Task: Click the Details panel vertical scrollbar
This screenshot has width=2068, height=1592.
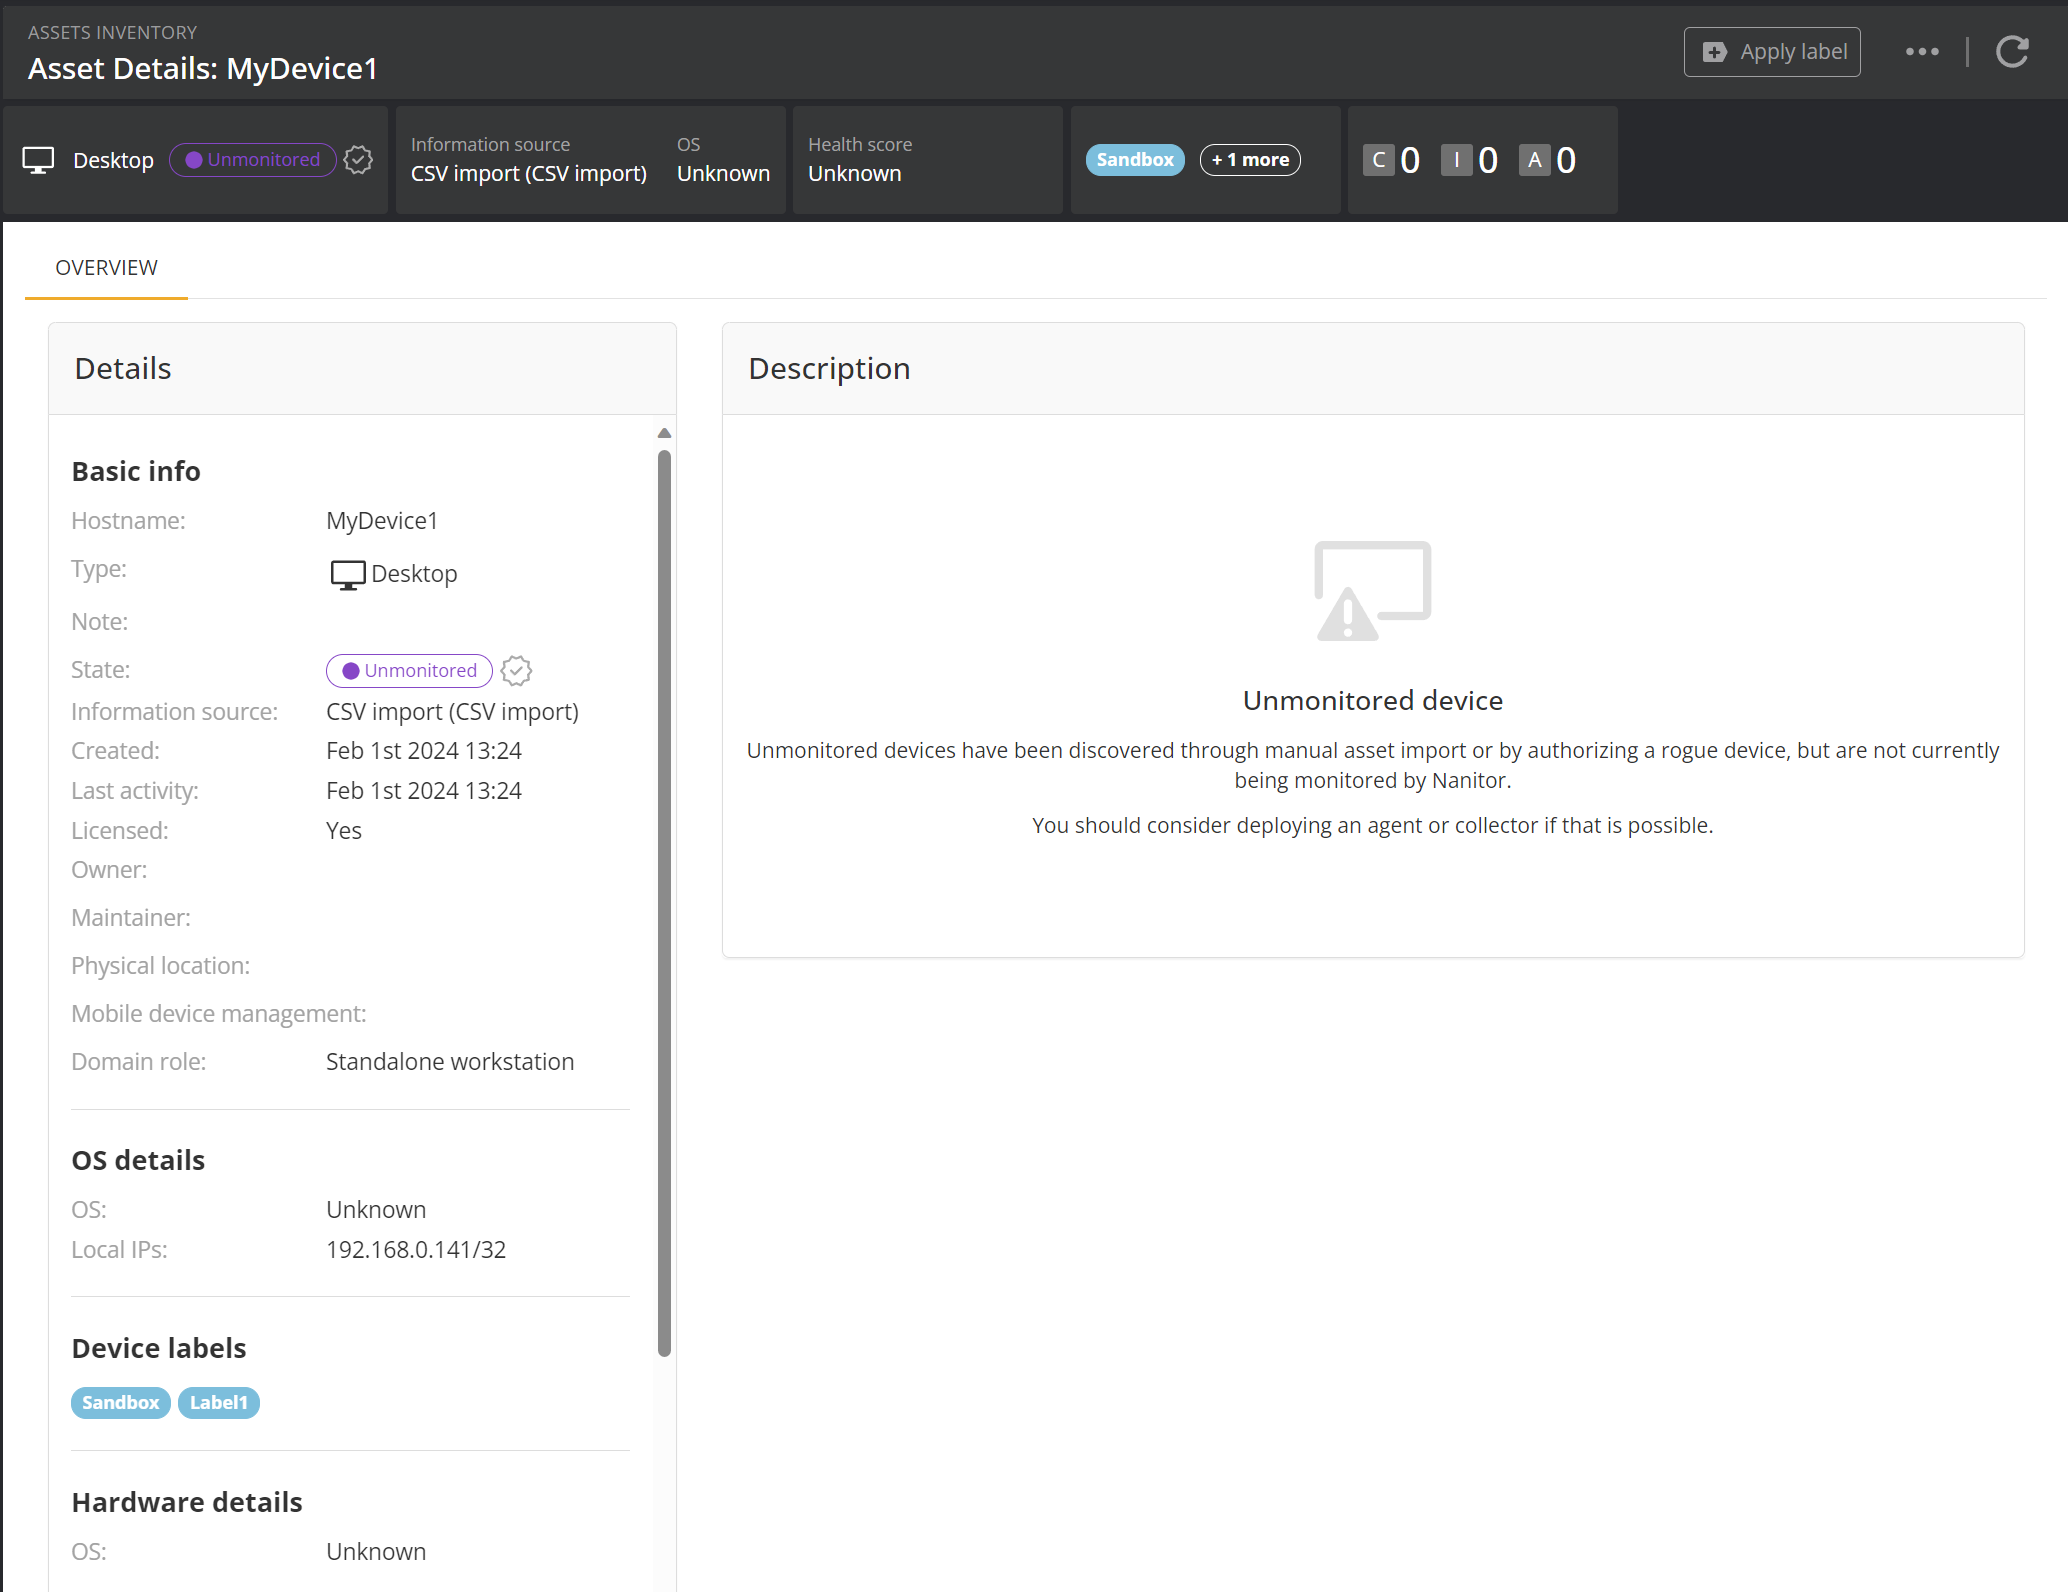Action: pos(664,900)
